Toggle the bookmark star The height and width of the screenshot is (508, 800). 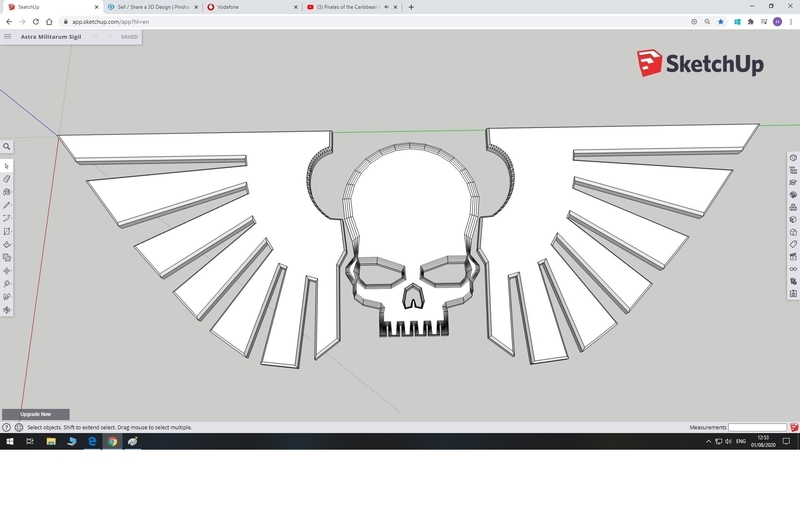[720, 22]
